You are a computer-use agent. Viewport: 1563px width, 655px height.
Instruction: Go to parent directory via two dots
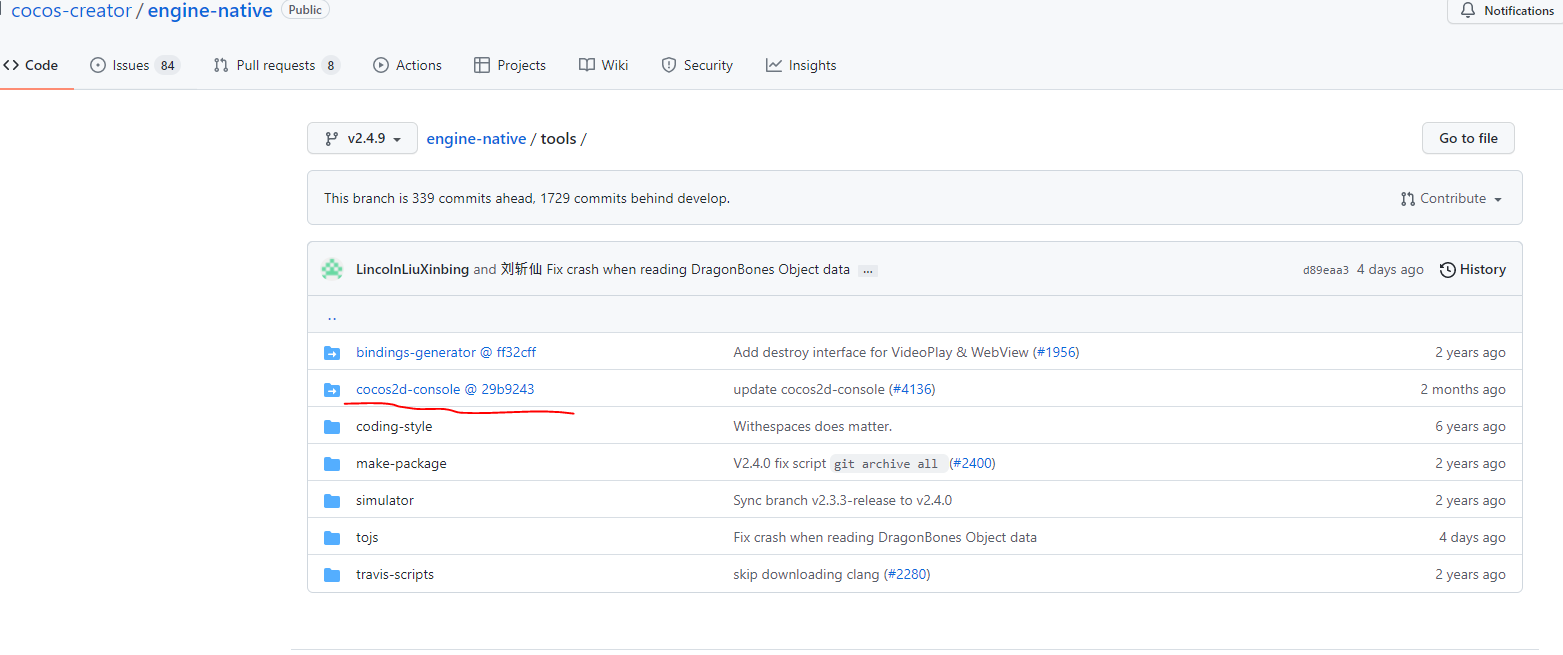click(x=332, y=316)
